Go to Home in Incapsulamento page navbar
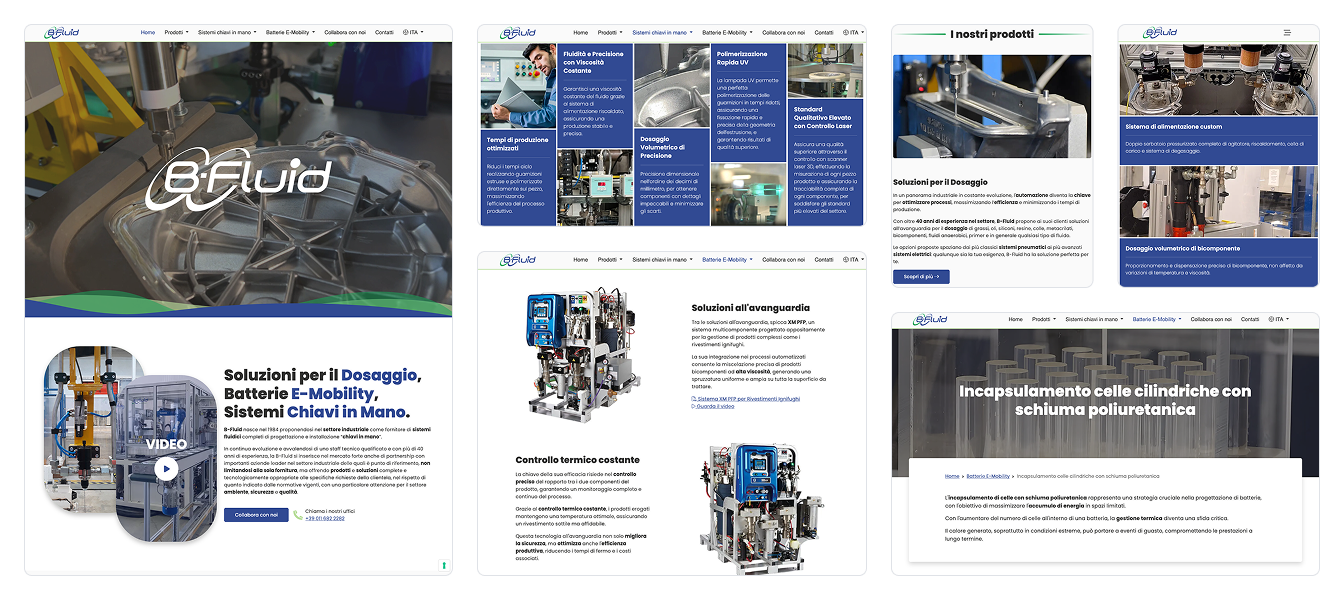 [1016, 319]
